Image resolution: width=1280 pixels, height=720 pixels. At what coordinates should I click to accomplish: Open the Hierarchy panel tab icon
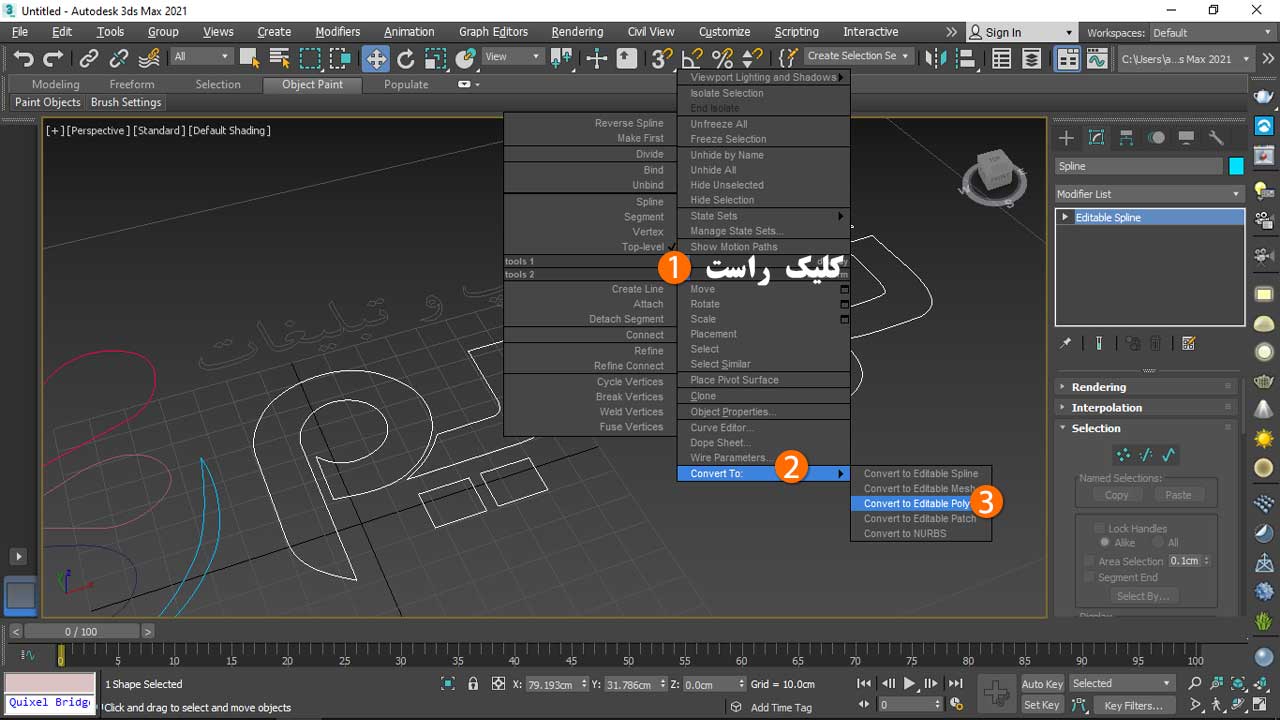tap(1126, 138)
